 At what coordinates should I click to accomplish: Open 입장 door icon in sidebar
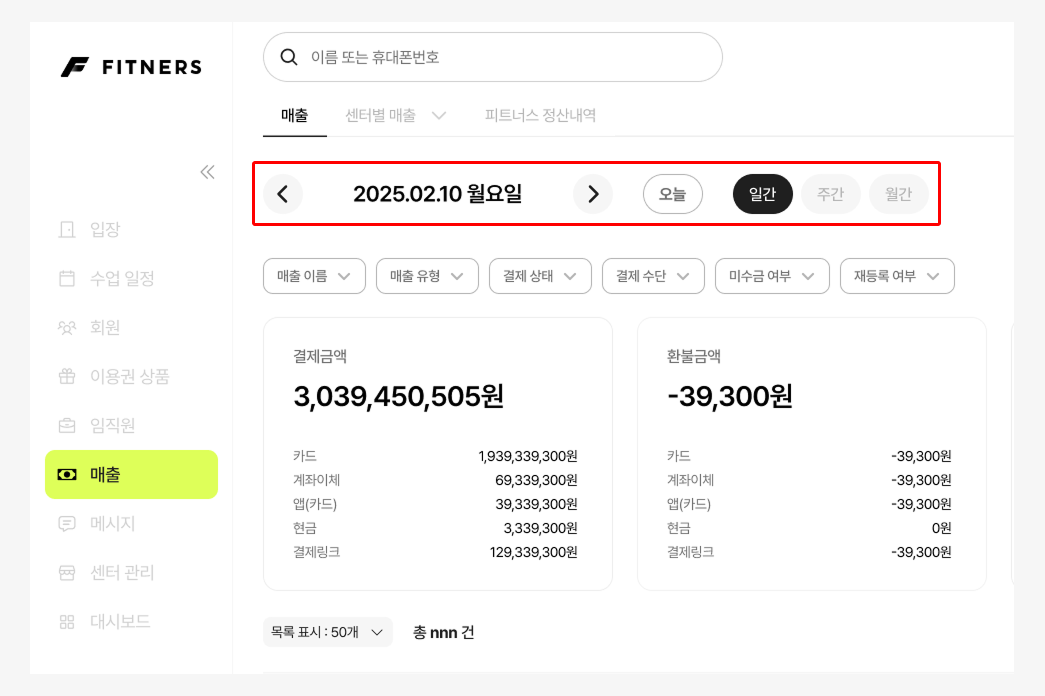tap(67, 229)
